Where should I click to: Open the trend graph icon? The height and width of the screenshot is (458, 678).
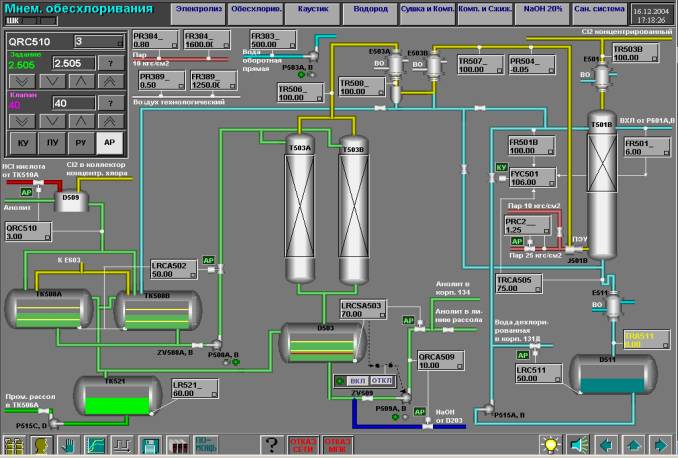98,444
